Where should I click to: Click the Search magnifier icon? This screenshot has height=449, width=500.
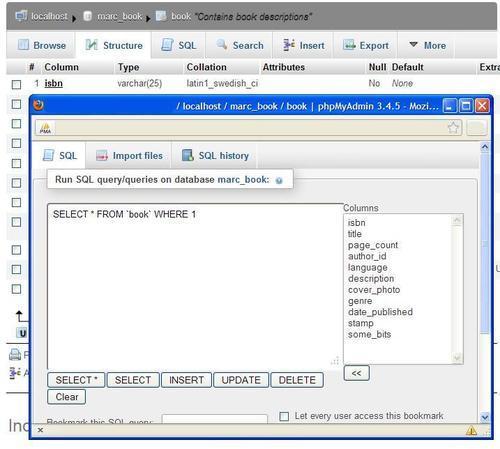coord(222,44)
